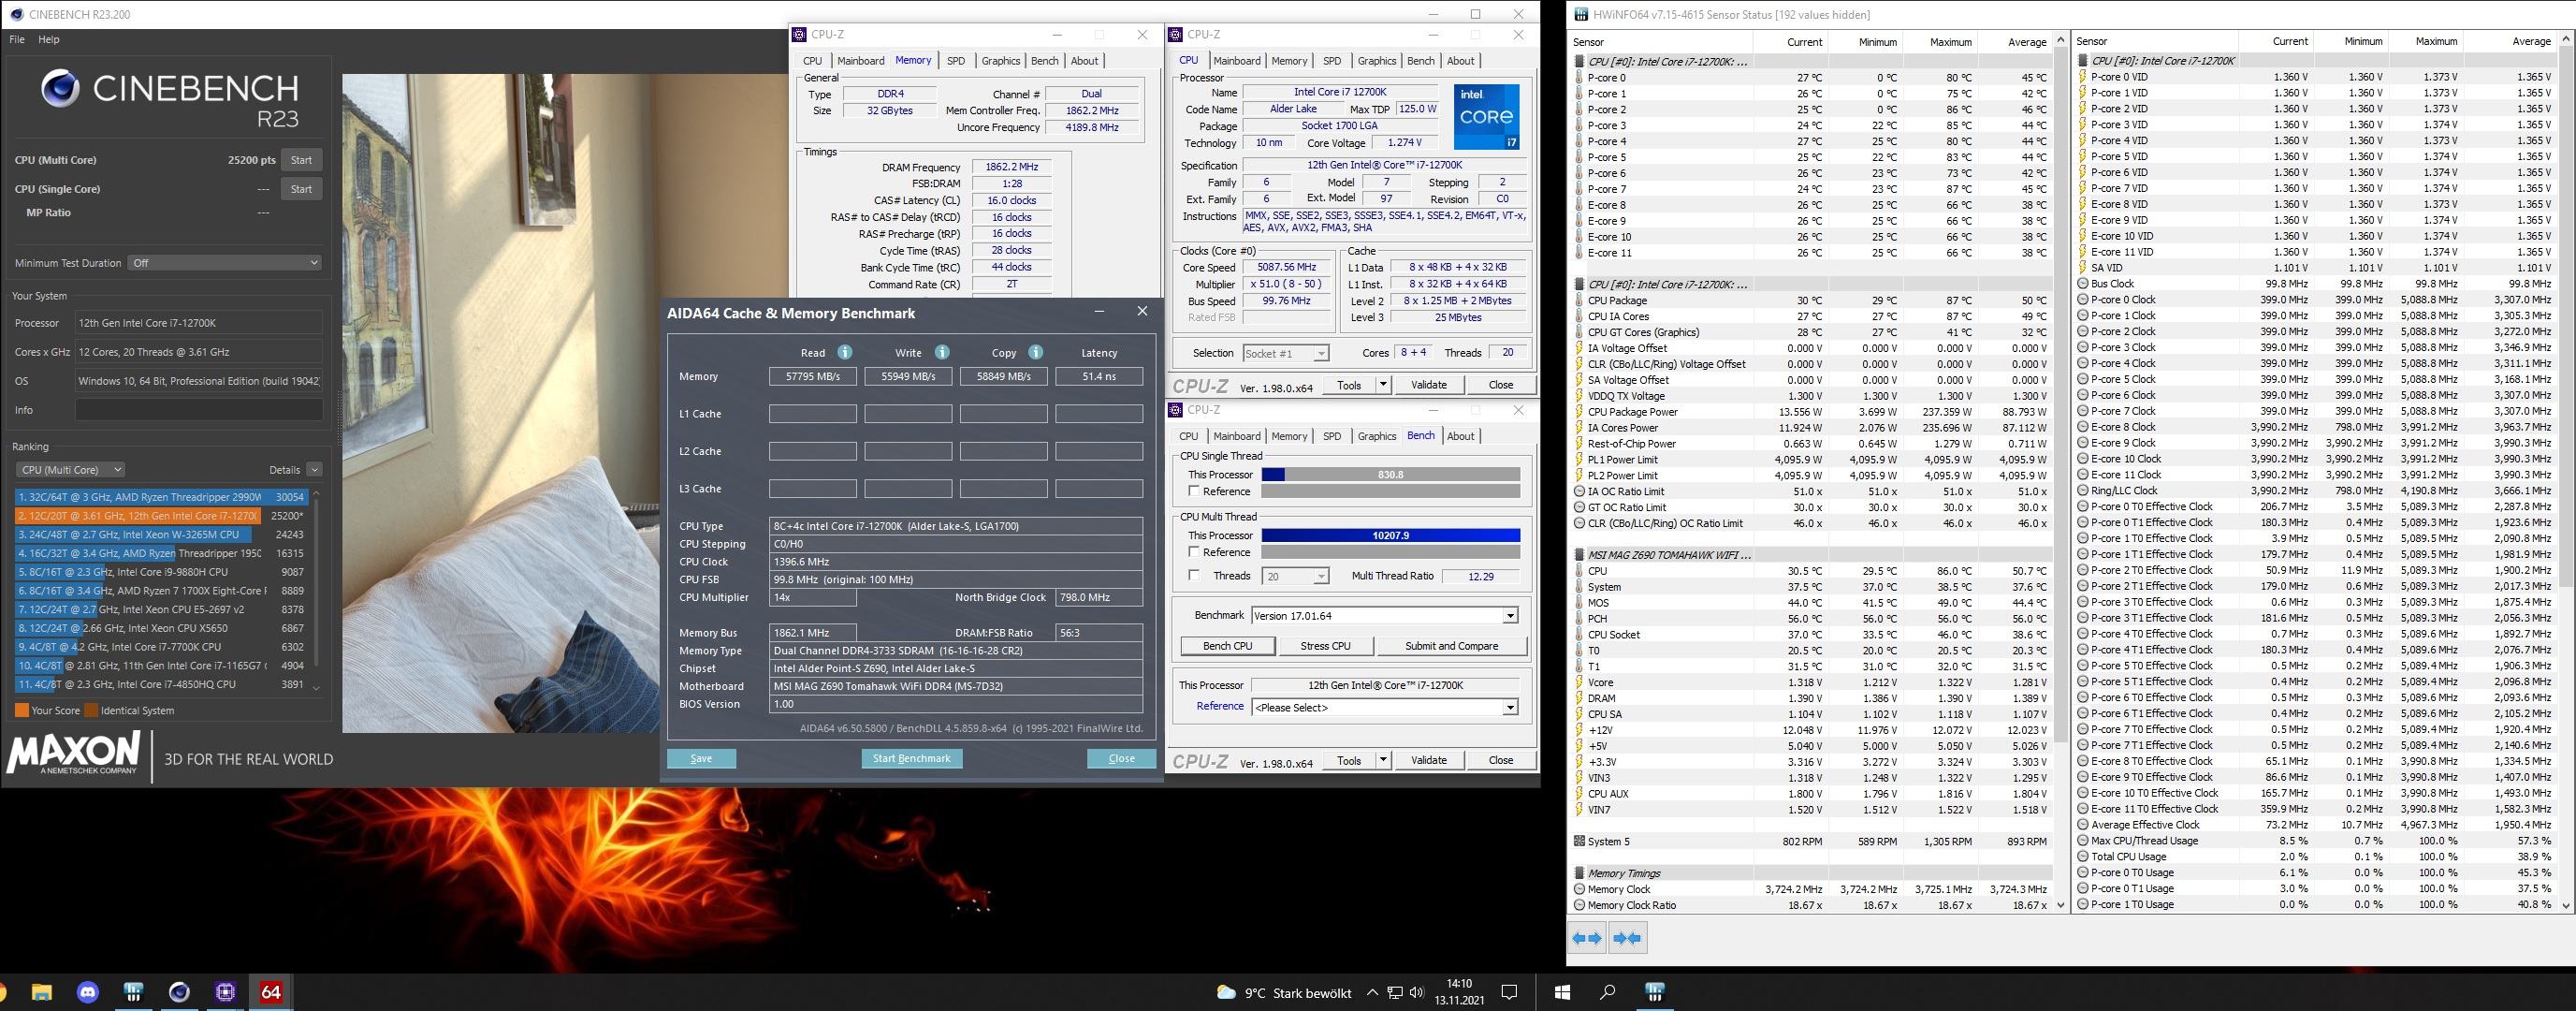Viewport: 2576px width, 1011px height.
Task: Click the Reference link in CPU-Z Bench
Action: click(1220, 706)
